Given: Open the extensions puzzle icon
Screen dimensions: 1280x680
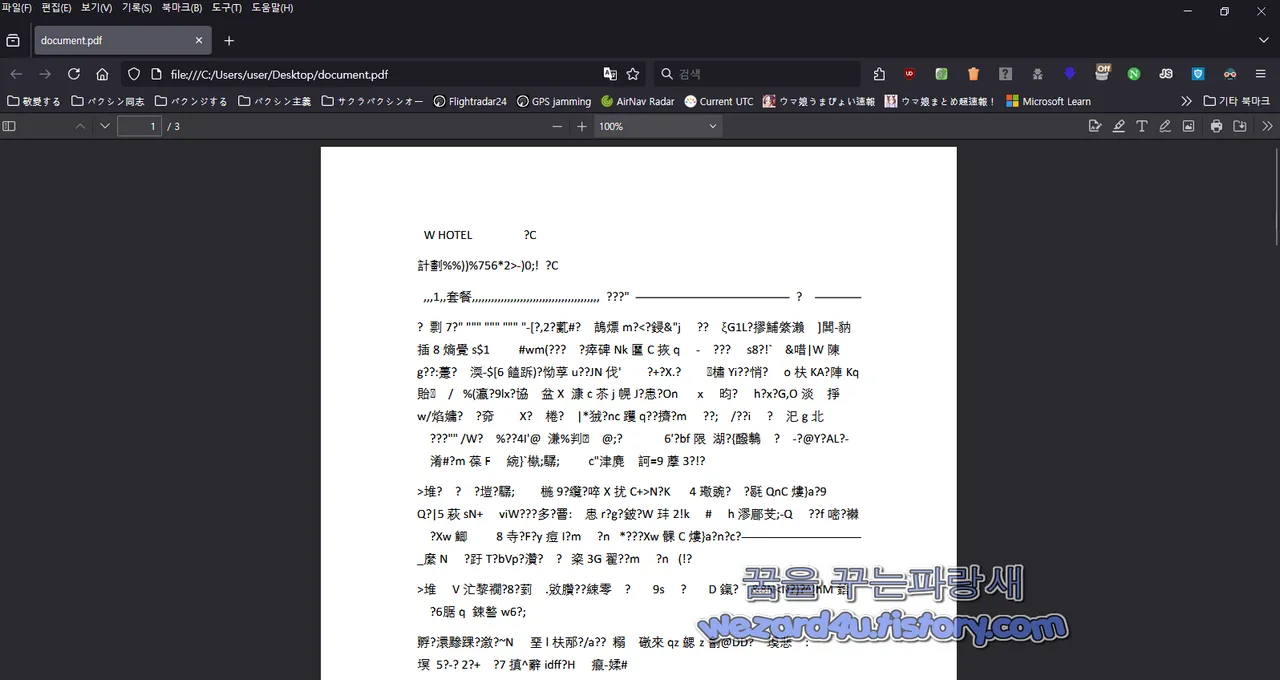Looking at the screenshot, I should coord(879,74).
